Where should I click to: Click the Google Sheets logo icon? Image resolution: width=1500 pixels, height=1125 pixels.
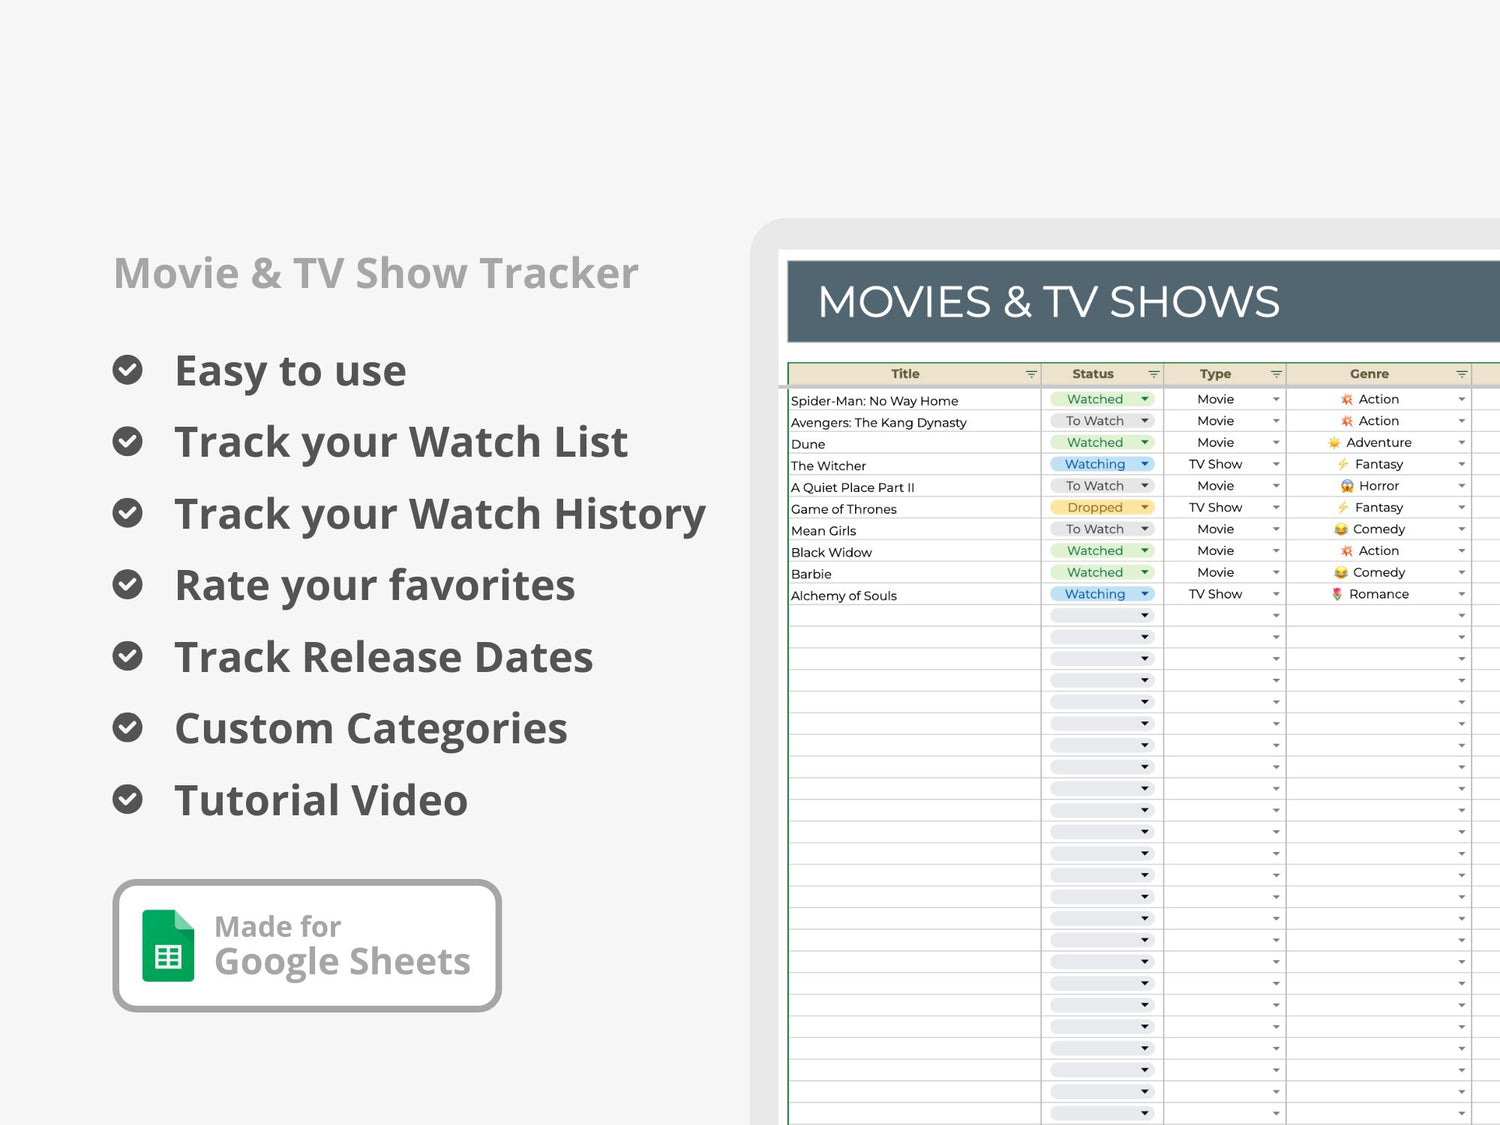[x=167, y=948]
